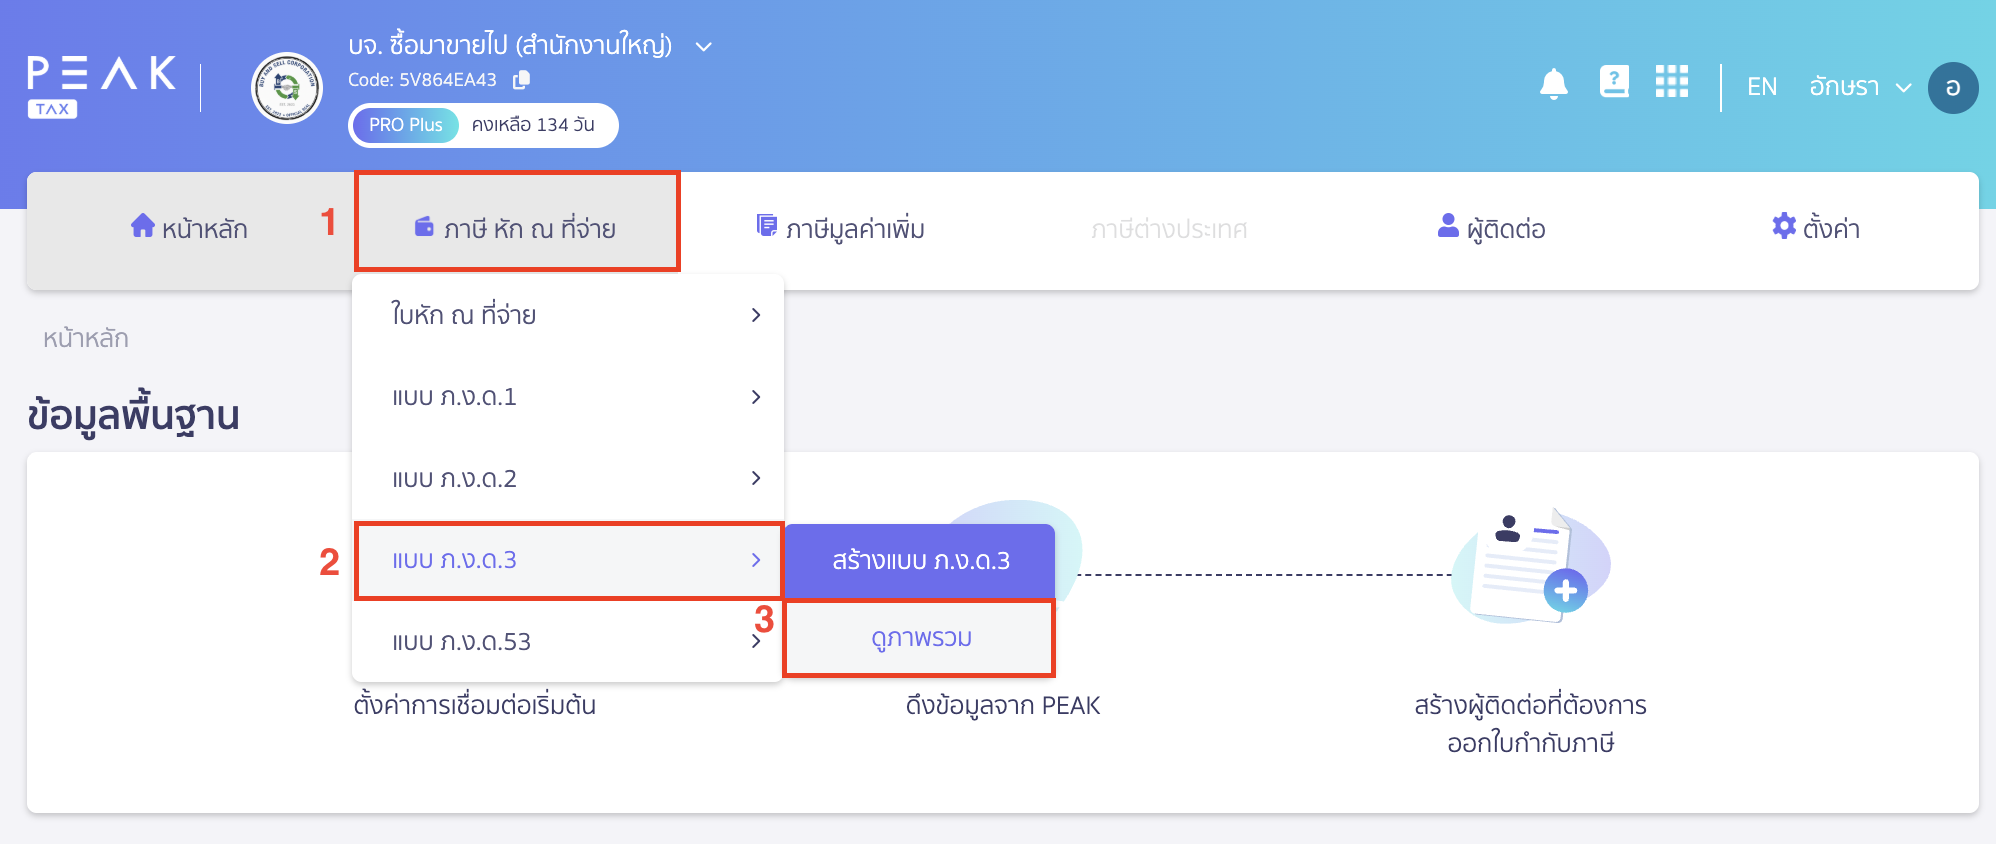This screenshot has width=1996, height=844.
Task: Switch language to EN
Action: [1762, 87]
